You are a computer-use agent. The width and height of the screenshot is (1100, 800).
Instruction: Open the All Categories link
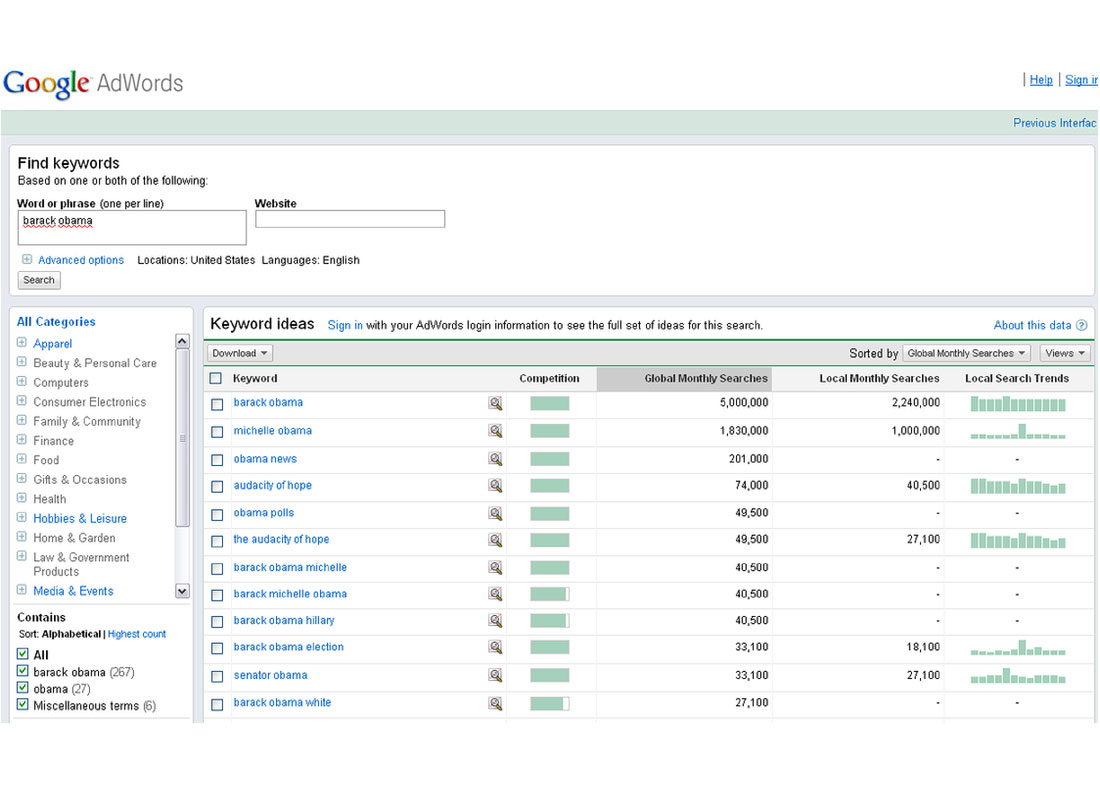pos(56,322)
